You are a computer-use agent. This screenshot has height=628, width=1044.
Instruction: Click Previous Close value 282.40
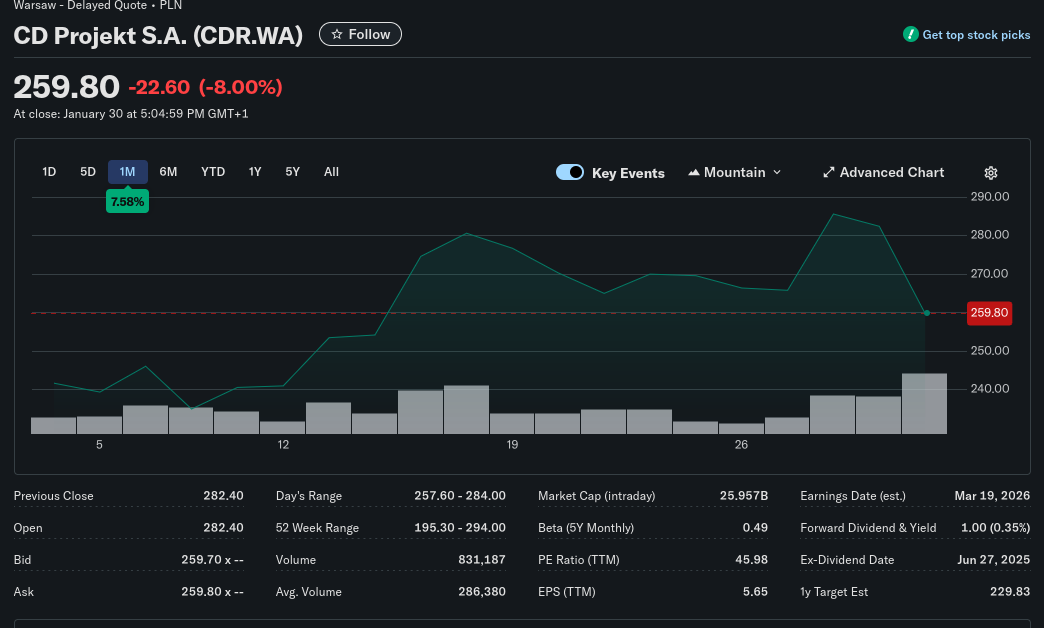(223, 495)
